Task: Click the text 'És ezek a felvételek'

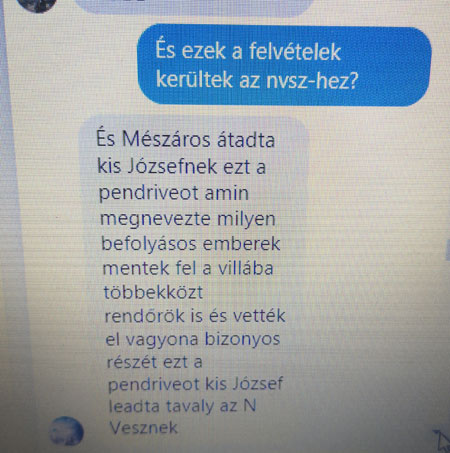Action: pyautogui.click(x=248, y=51)
